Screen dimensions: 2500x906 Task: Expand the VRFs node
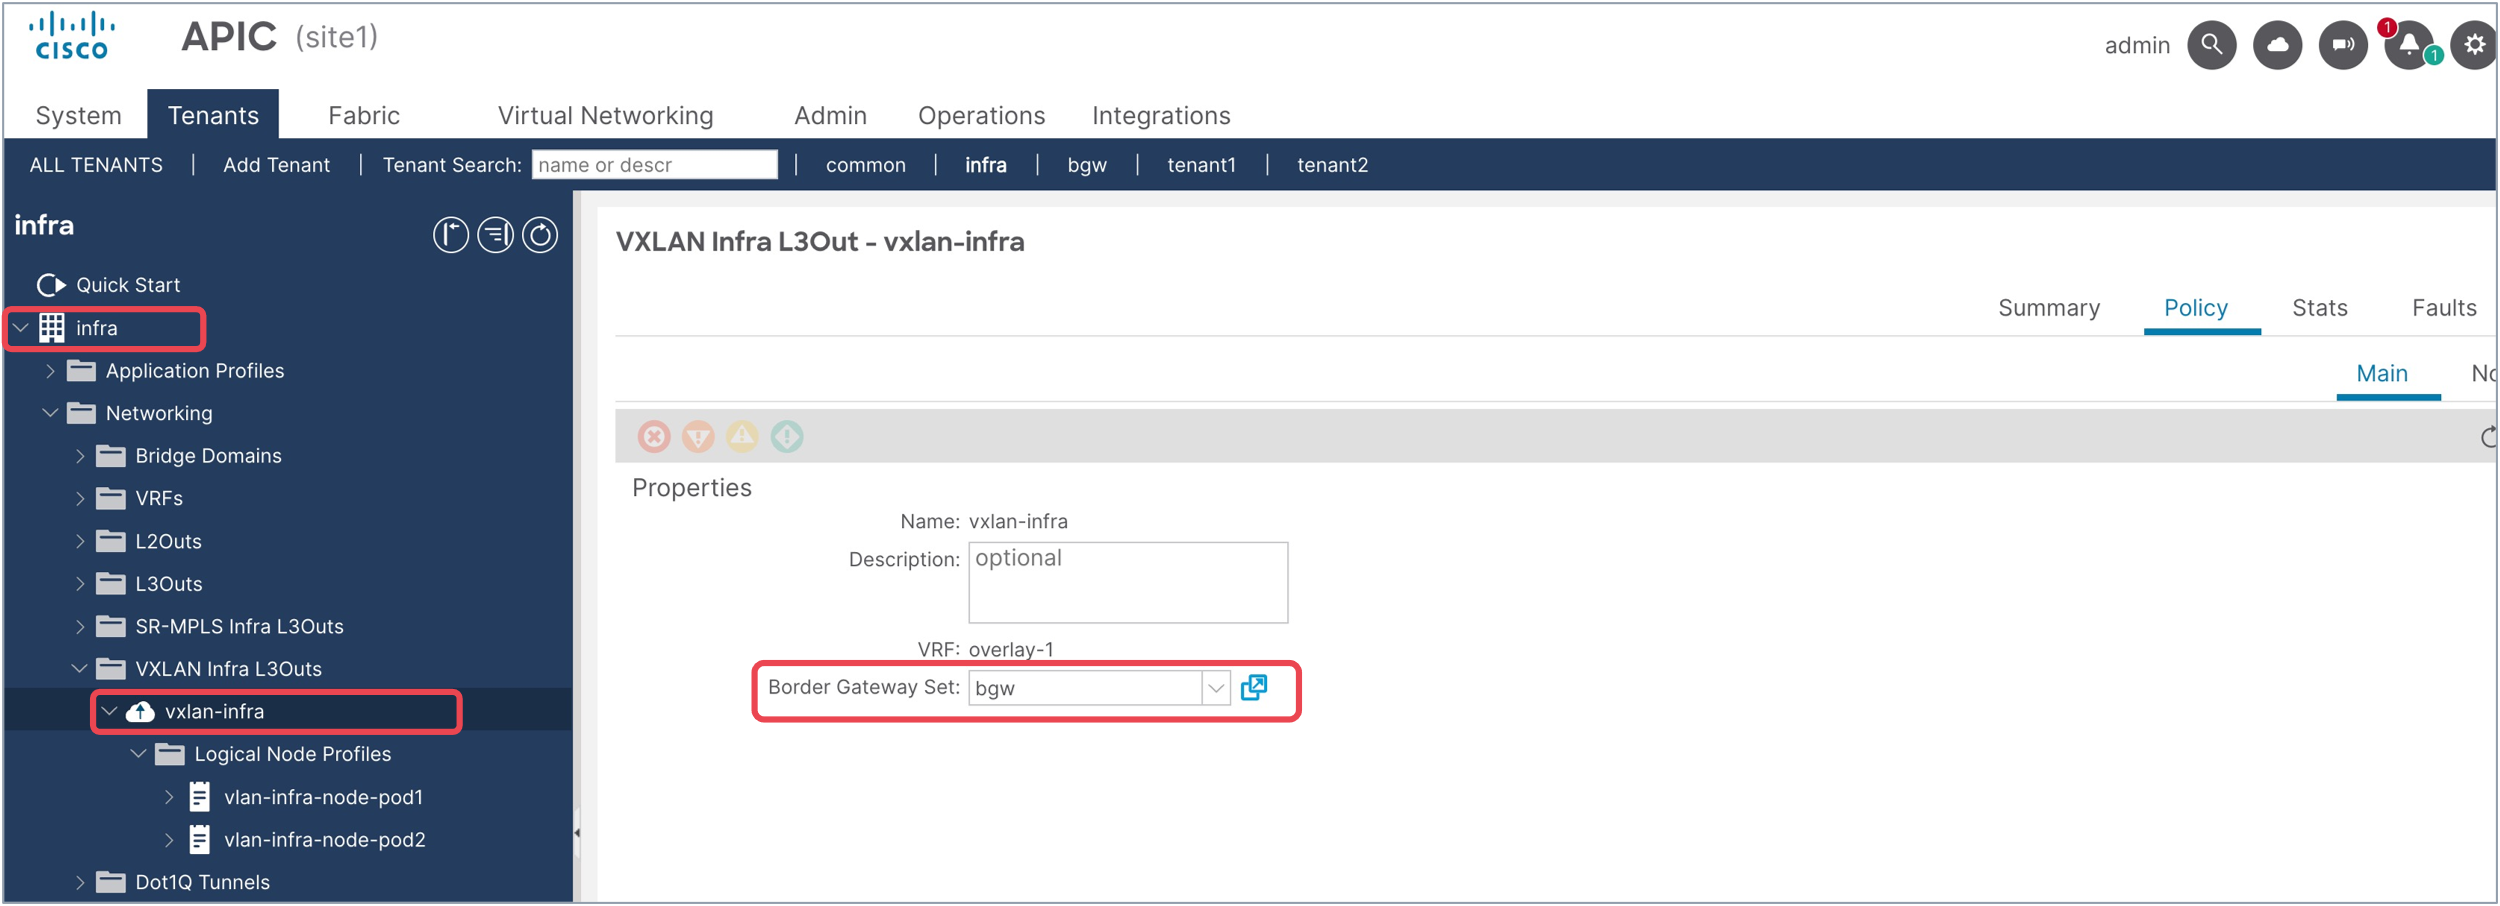80,498
